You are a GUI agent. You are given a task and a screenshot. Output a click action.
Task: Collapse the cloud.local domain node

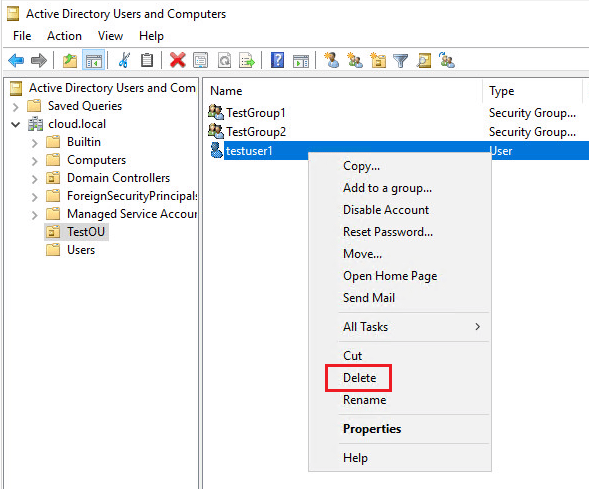click(15, 124)
